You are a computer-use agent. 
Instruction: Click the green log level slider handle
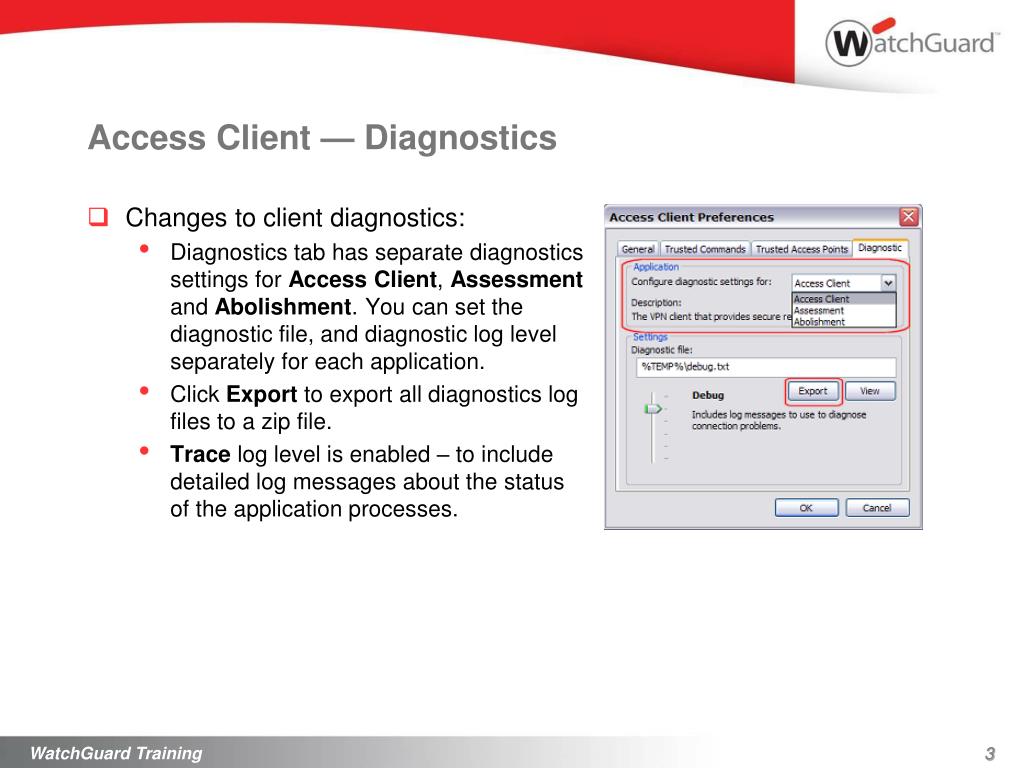tap(652, 409)
